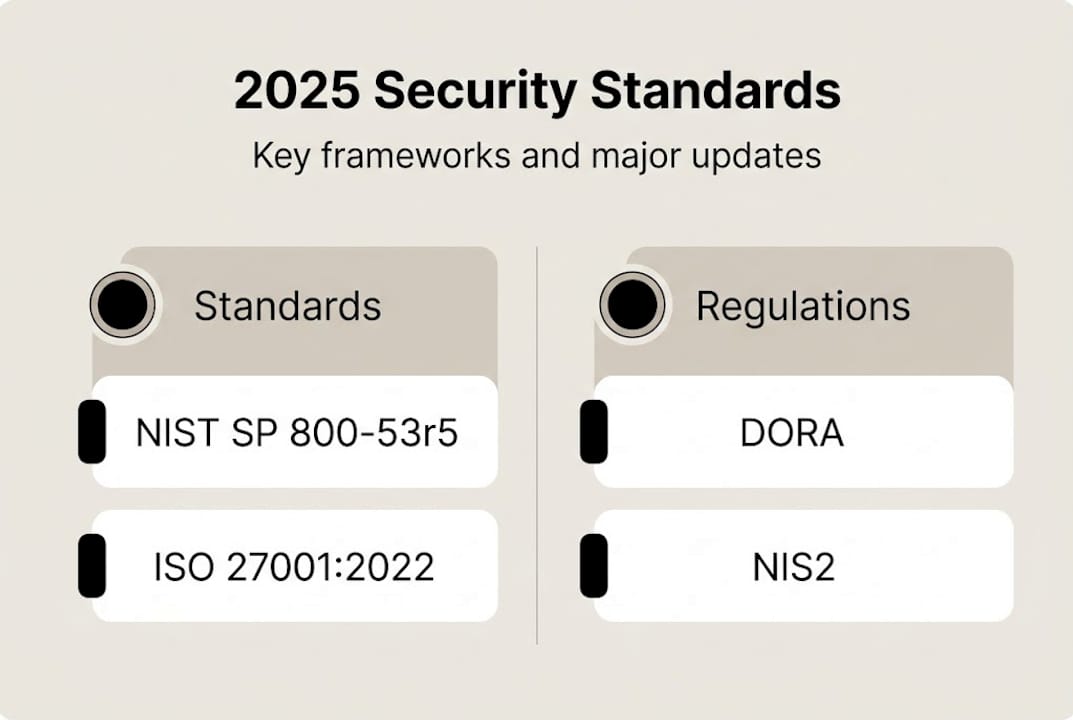Select the Regulations column header label
The width and height of the screenshot is (1073, 720).
pyautogui.click(x=803, y=306)
